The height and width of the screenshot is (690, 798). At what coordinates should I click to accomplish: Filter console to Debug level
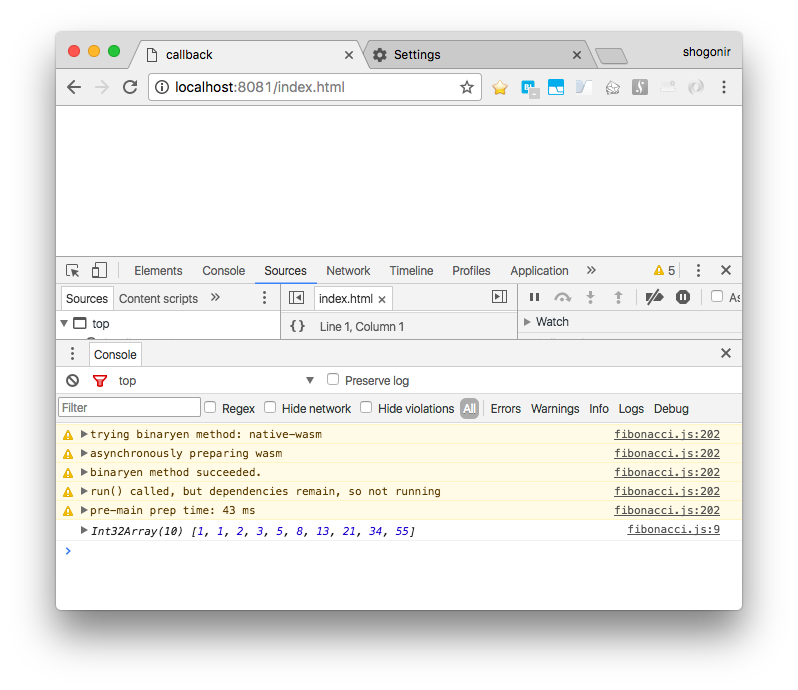click(671, 409)
